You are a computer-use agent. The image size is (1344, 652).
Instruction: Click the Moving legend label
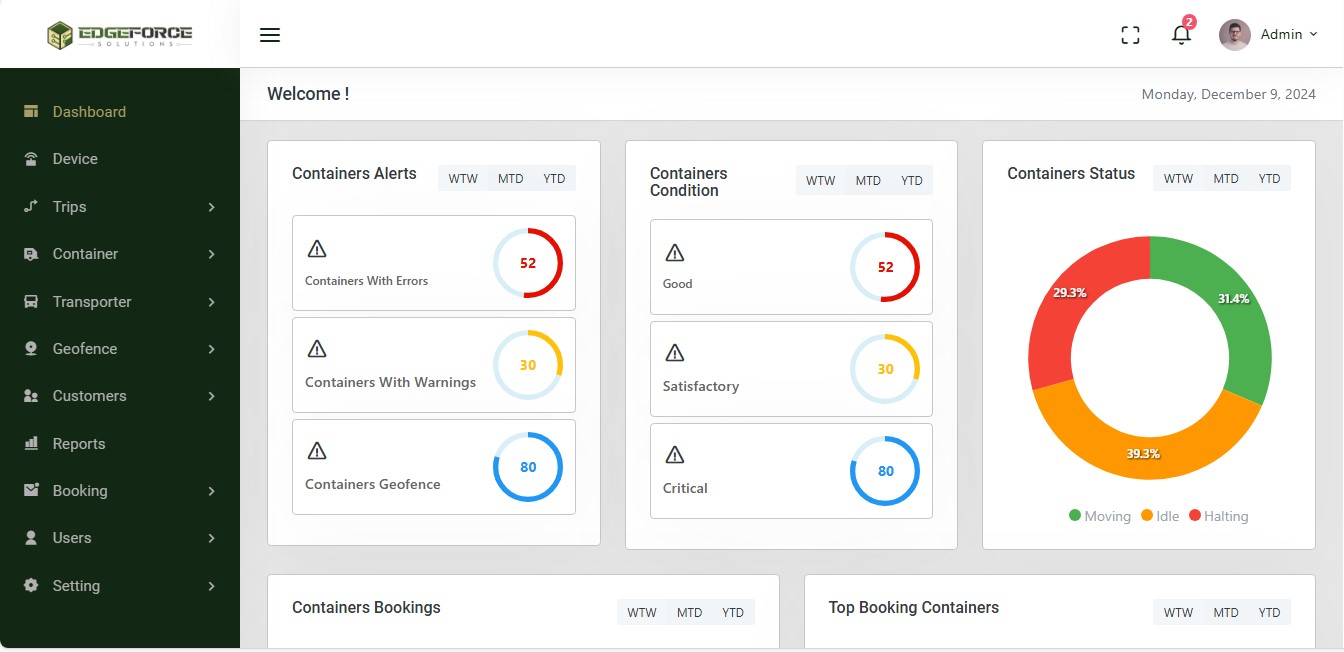[1106, 516]
